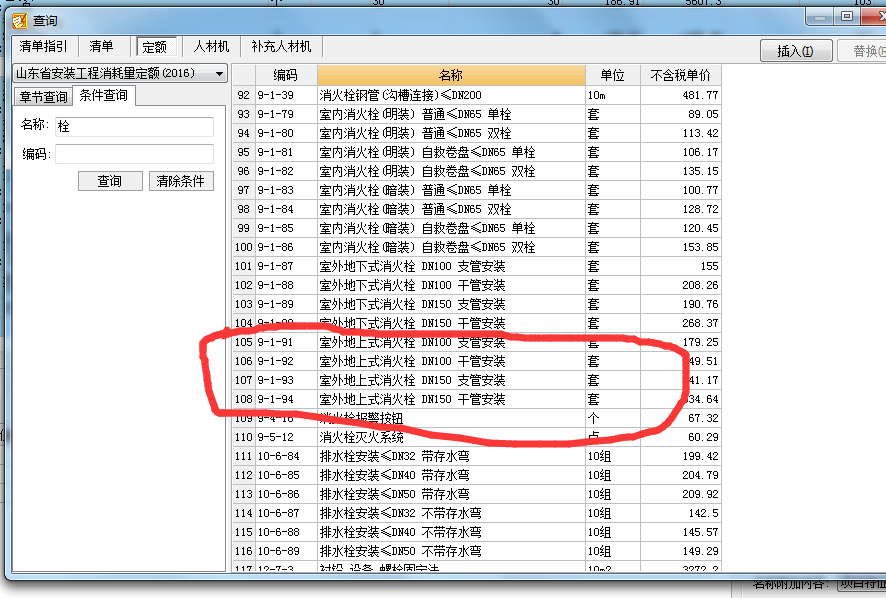Select 室外地上式消火栓 DN100 干管安装

coord(477,361)
